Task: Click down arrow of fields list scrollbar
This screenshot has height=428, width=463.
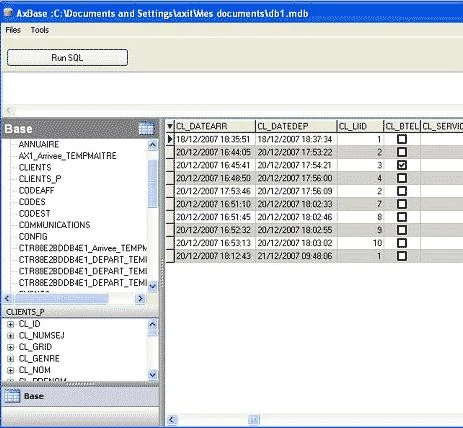Action: pos(152,375)
